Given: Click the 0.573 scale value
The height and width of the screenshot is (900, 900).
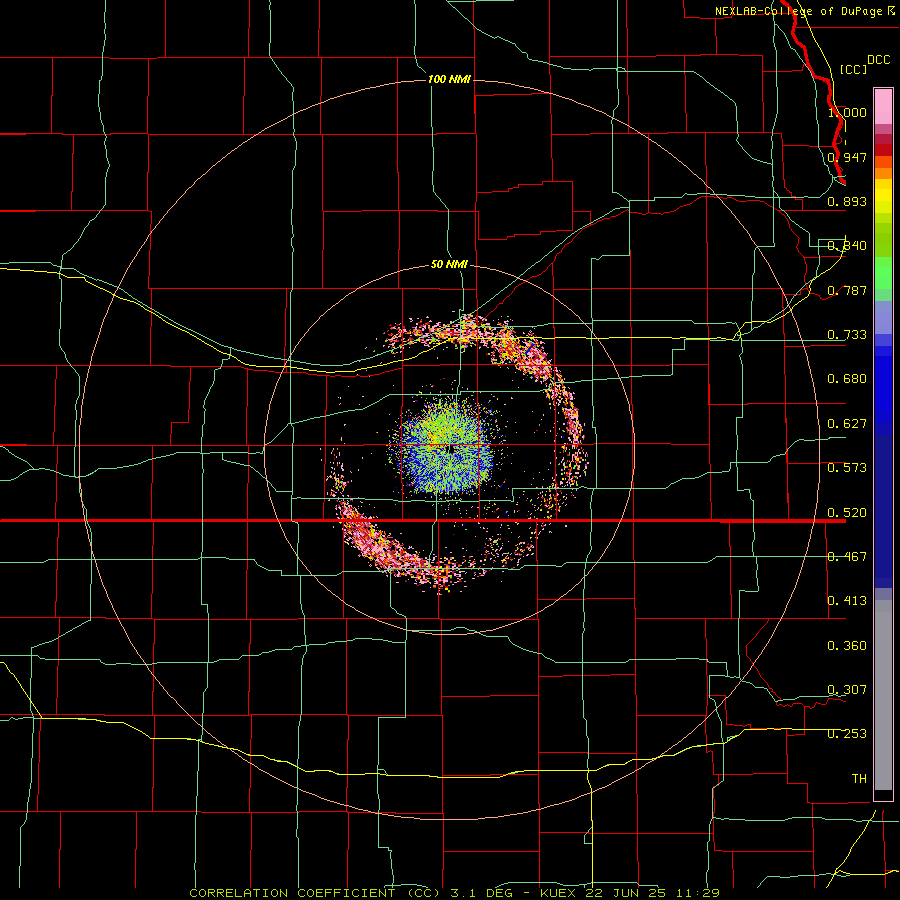Looking at the screenshot, I should (847, 468).
